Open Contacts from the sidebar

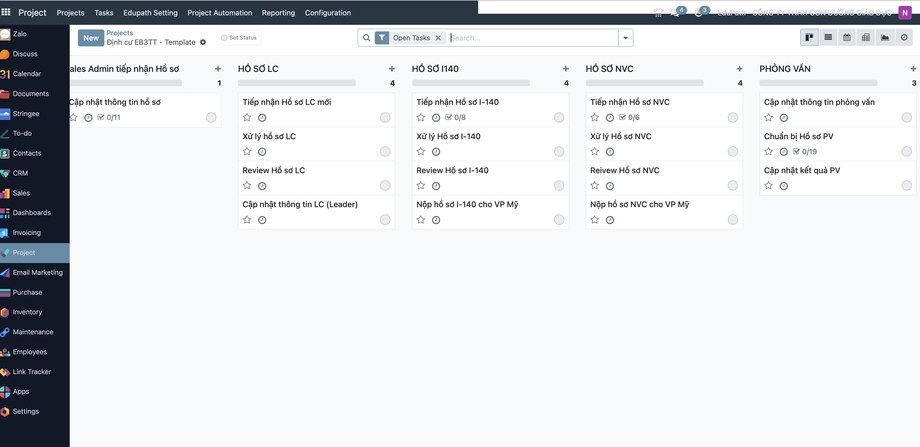[35, 153]
